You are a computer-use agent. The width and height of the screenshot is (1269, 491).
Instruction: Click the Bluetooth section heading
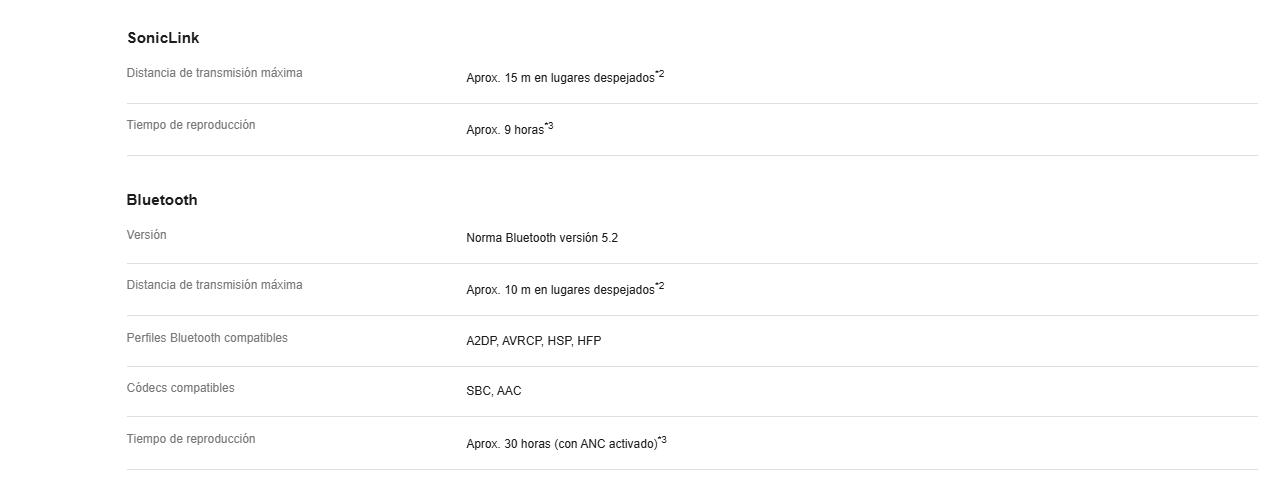coord(162,200)
